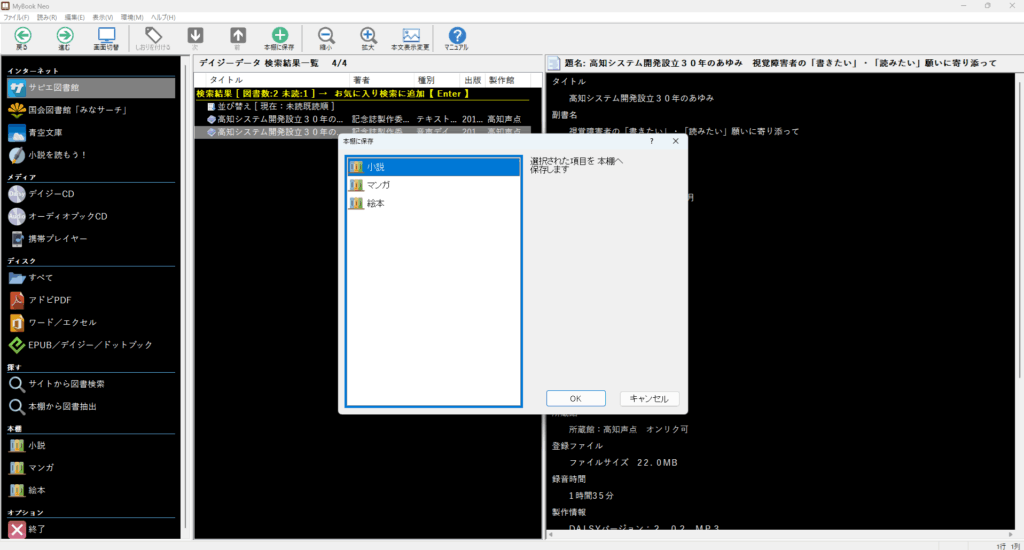1024x550 pixels.
Task: Choose 絵本 shelf in the save dialog
Action: tap(375, 203)
